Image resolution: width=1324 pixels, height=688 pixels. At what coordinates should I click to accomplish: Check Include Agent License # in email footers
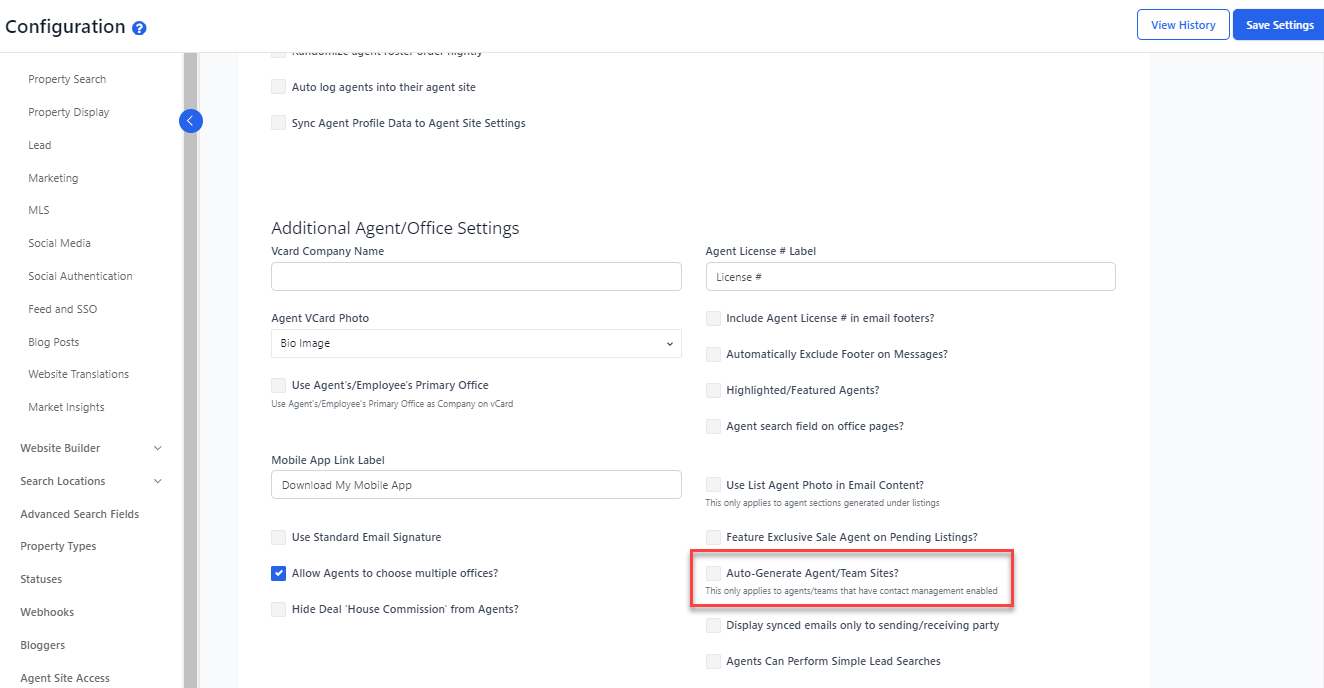click(x=714, y=317)
